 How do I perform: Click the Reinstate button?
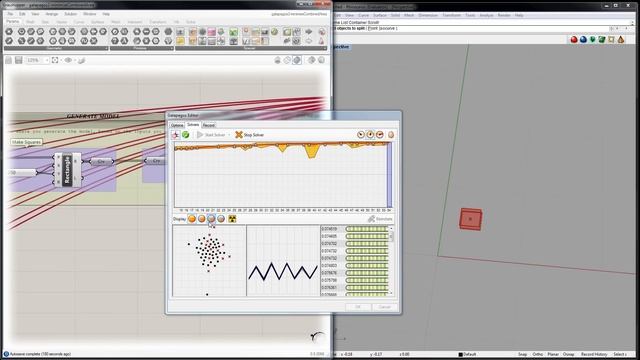[x=380, y=219]
